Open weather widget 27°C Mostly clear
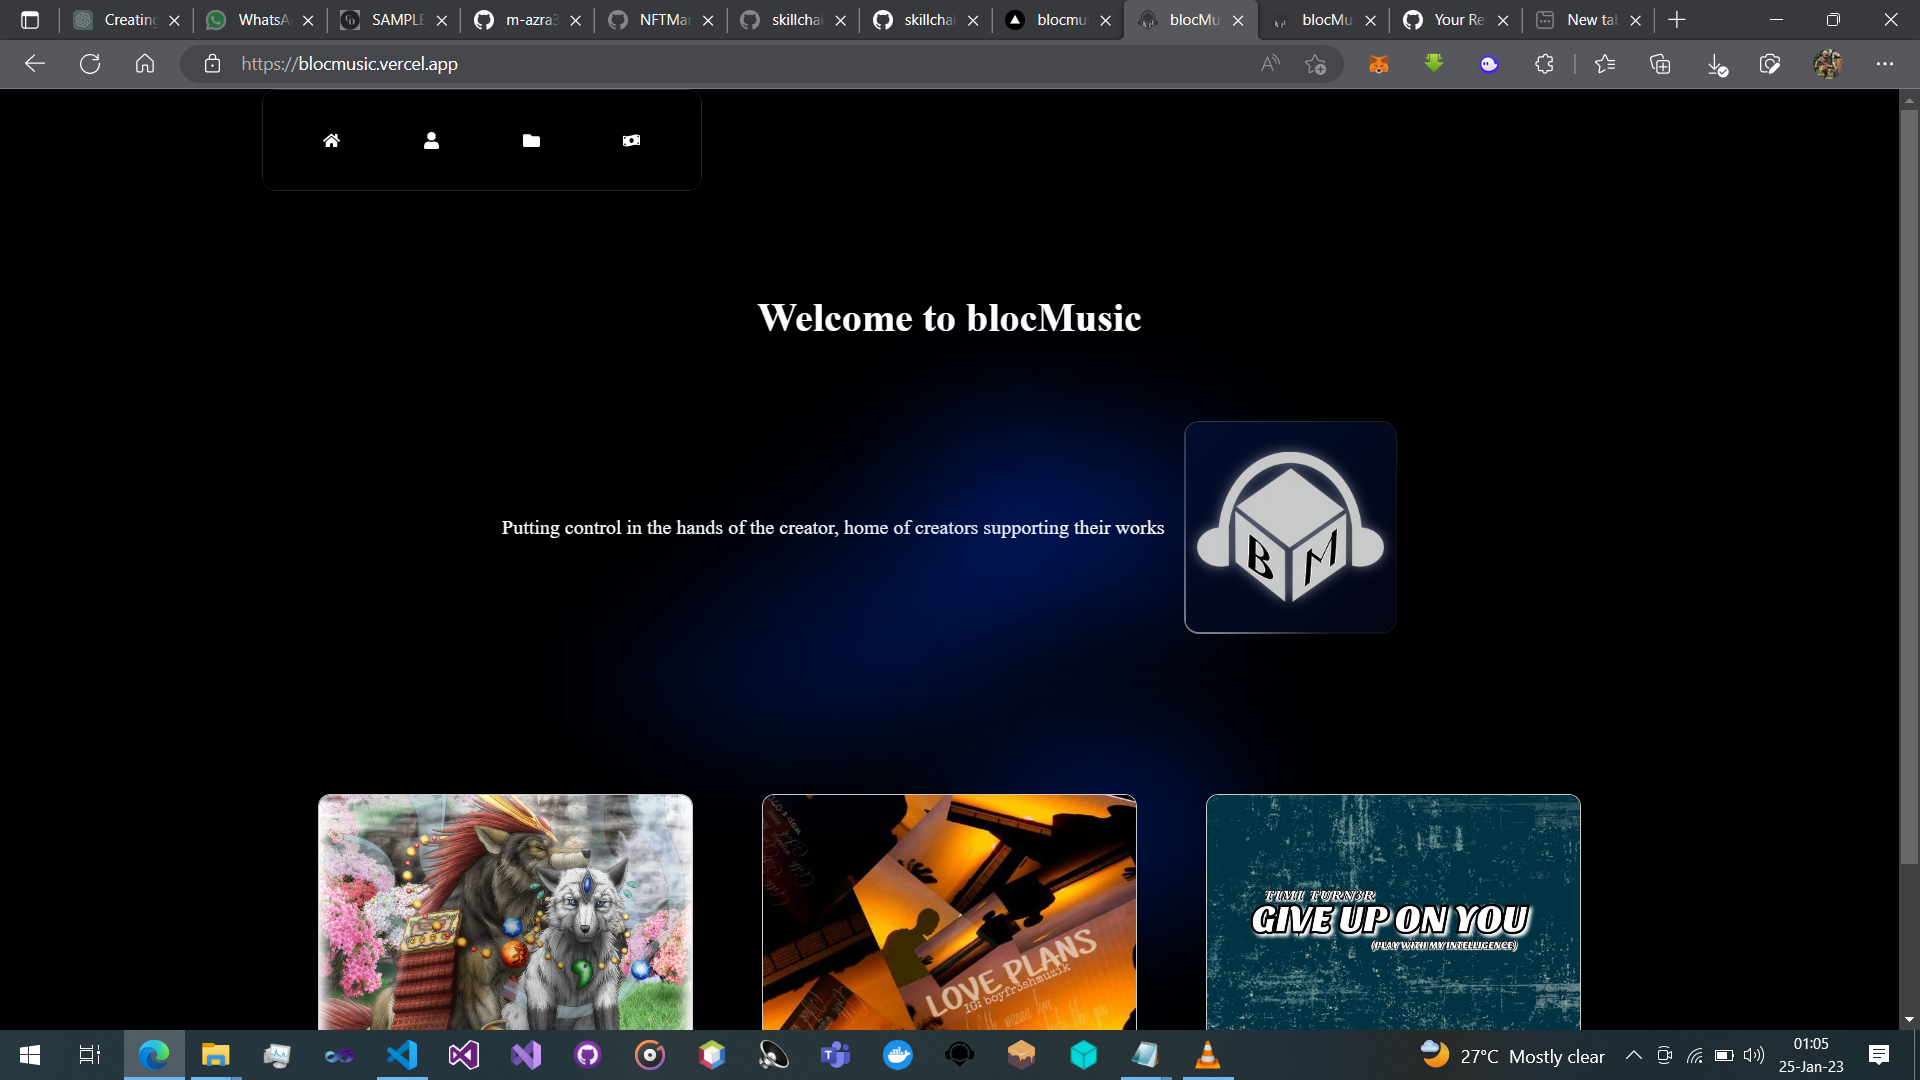The image size is (1920, 1080). pyautogui.click(x=1512, y=1055)
